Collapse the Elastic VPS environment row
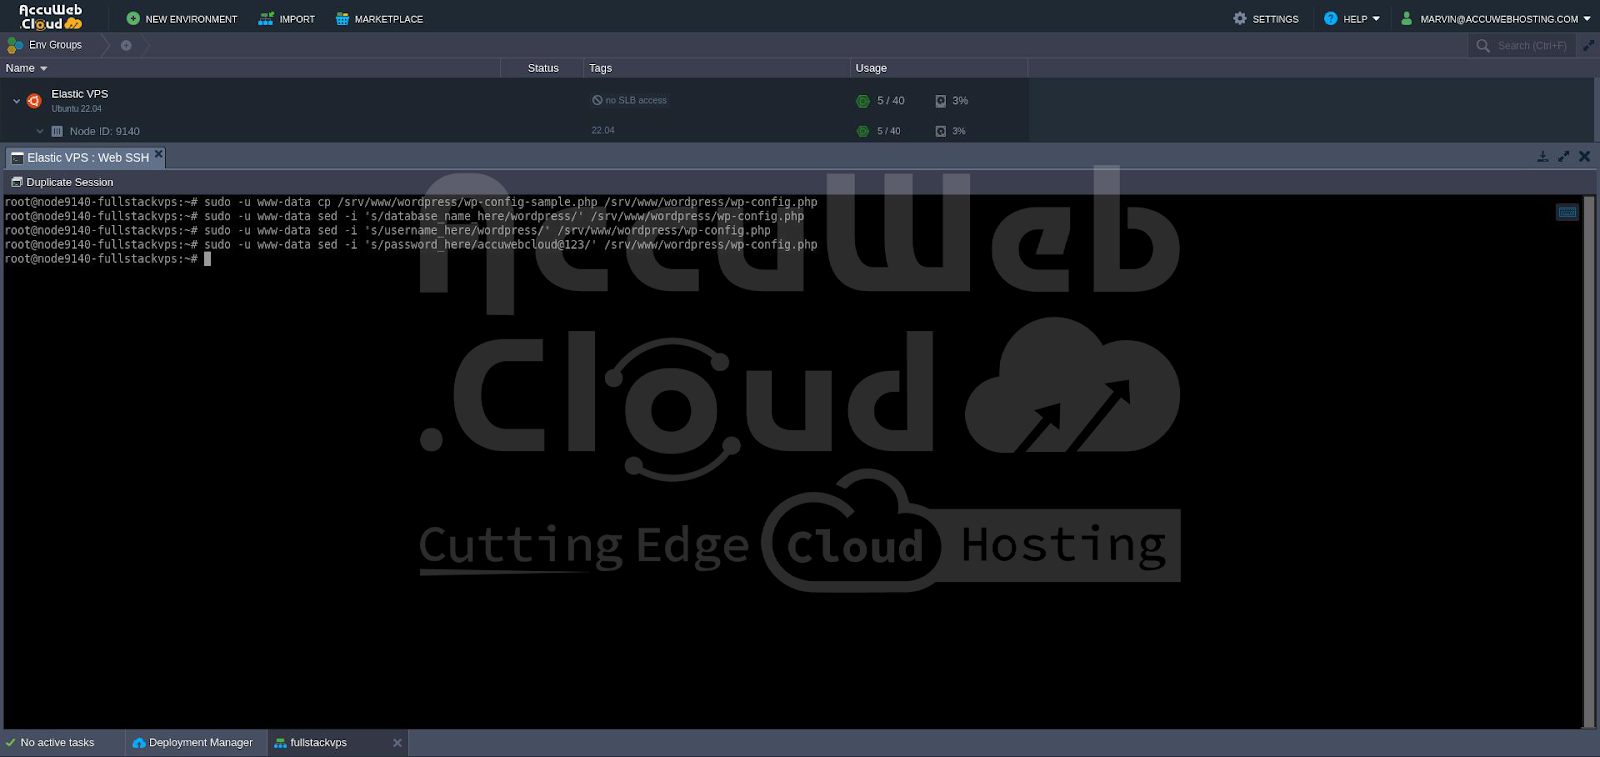This screenshot has height=757, width=1600. (x=16, y=101)
